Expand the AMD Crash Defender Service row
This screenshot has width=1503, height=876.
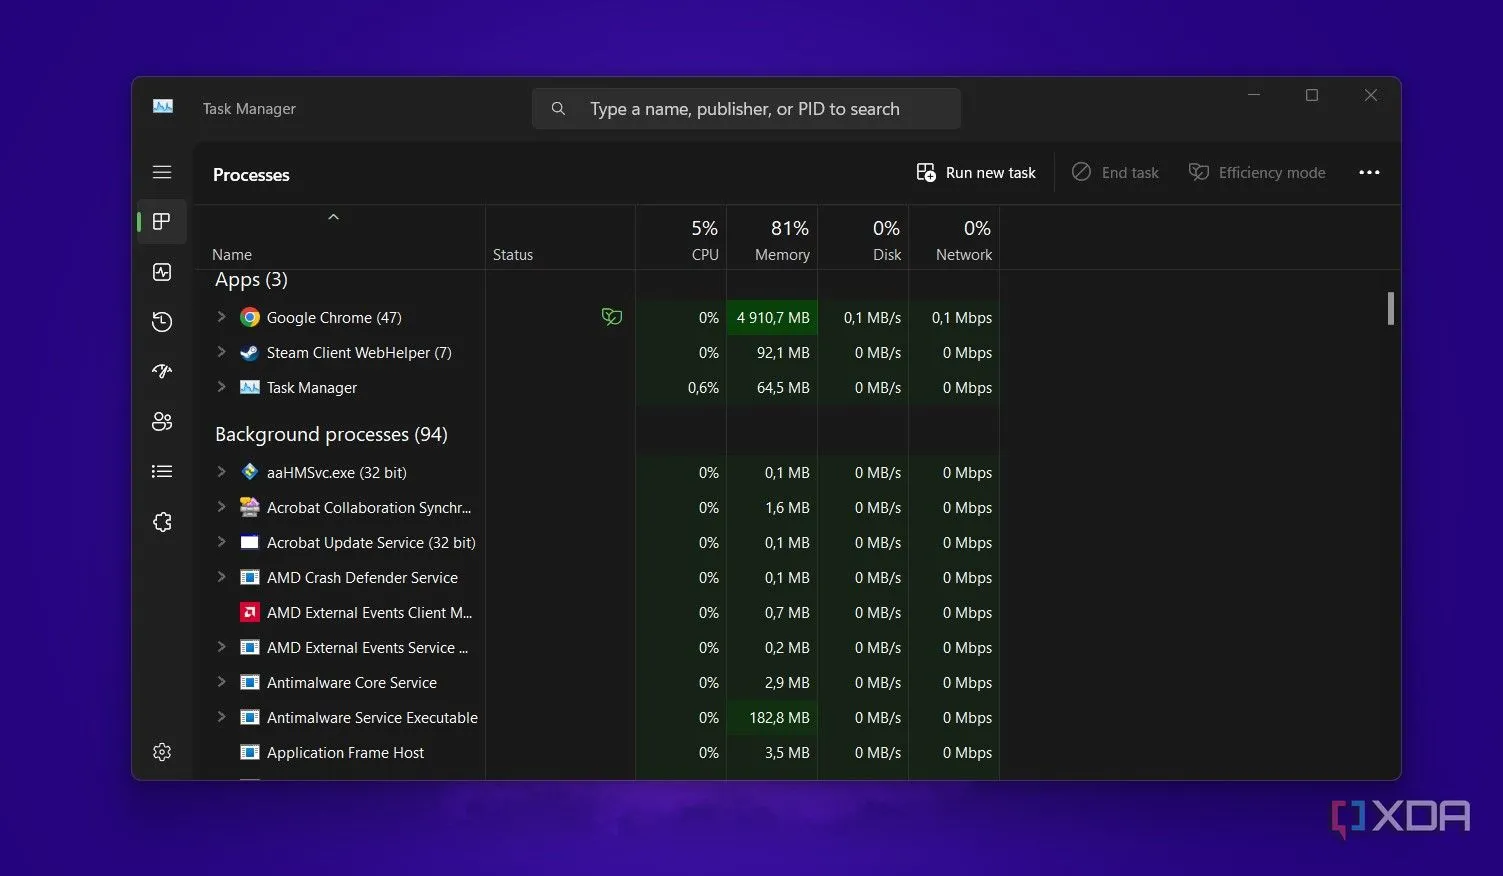point(221,577)
